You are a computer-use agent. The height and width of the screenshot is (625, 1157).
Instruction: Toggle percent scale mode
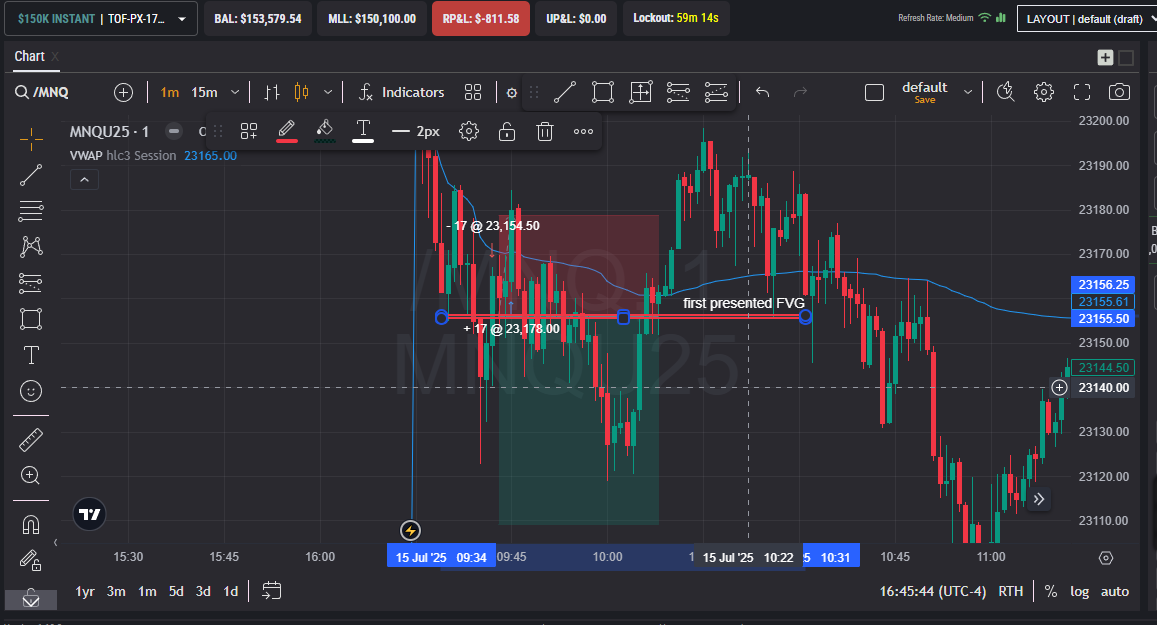(1051, 591)
